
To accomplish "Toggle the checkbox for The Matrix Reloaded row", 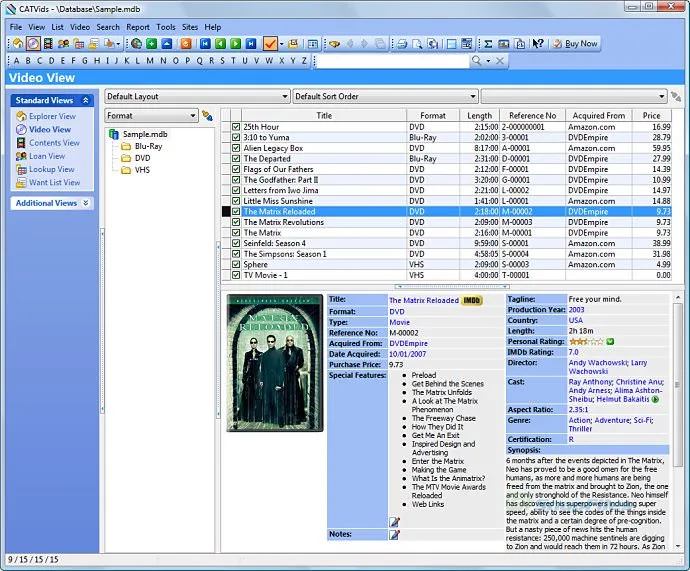I will coord(236,212).
